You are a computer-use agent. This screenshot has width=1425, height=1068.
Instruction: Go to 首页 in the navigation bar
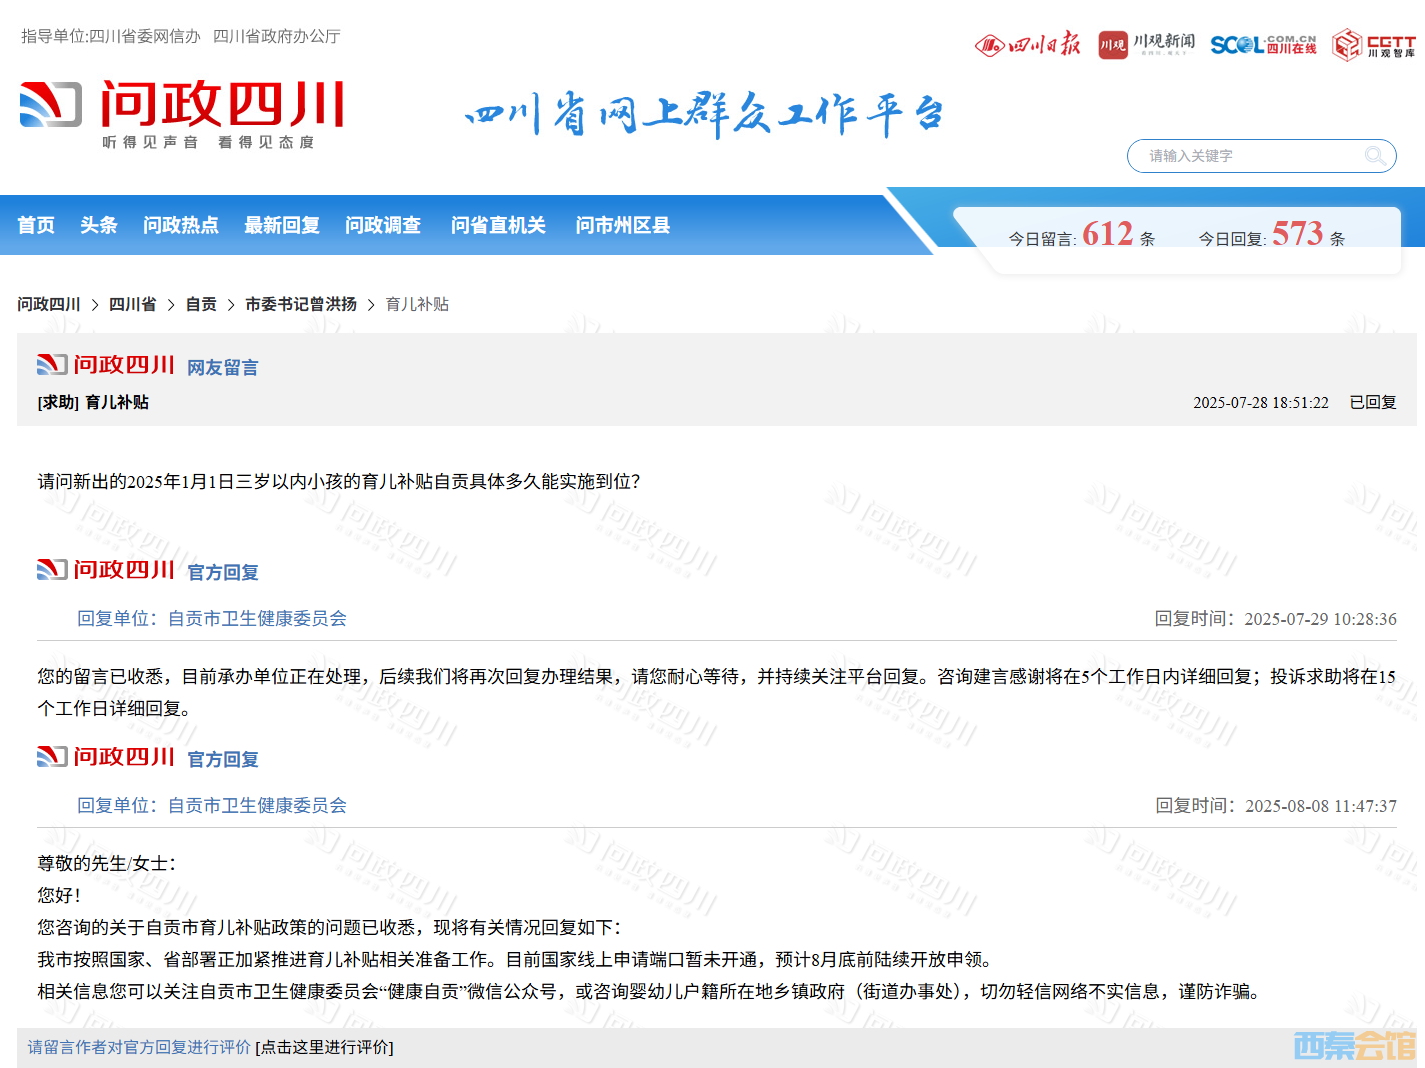[x=36, y=225]
